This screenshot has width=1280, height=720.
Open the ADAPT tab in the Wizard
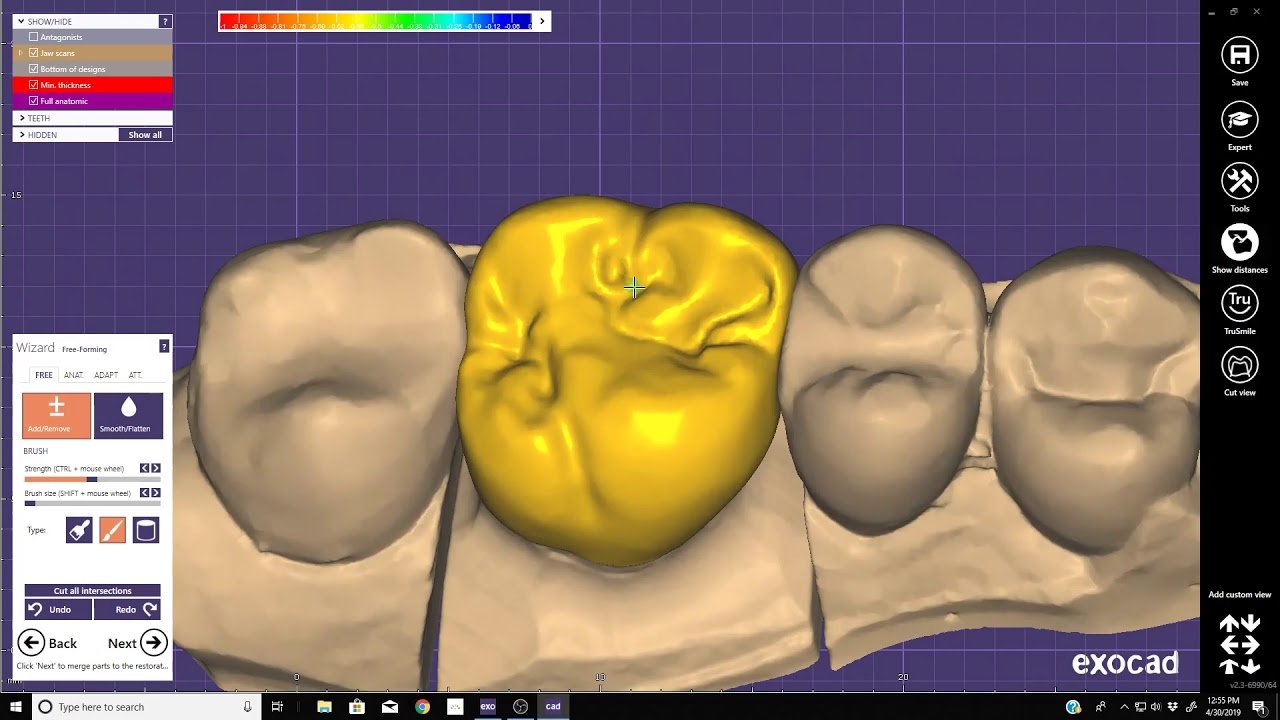pyautogui.click(x=104, y=375)
